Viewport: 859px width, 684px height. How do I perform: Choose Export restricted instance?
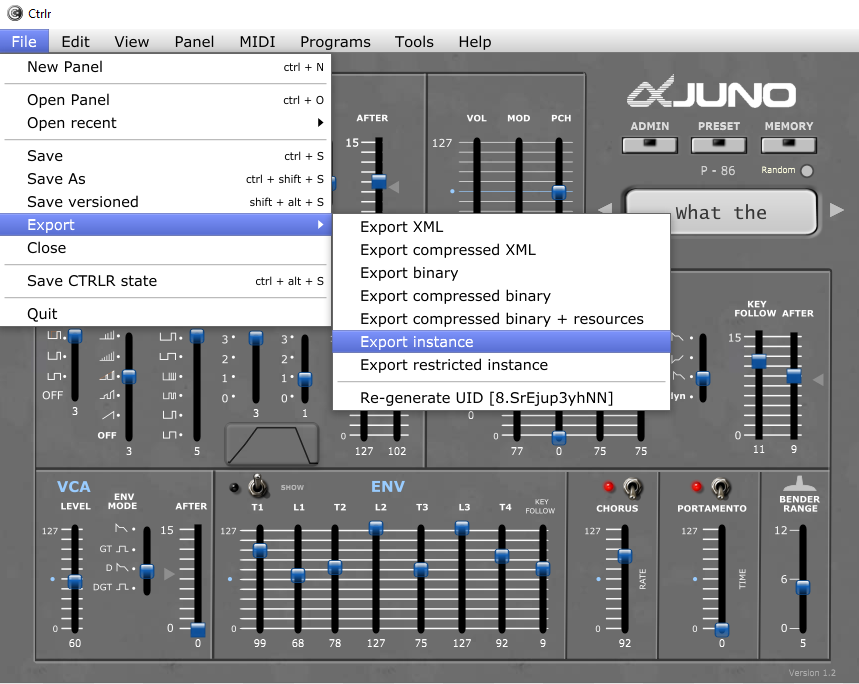[501, 365]
